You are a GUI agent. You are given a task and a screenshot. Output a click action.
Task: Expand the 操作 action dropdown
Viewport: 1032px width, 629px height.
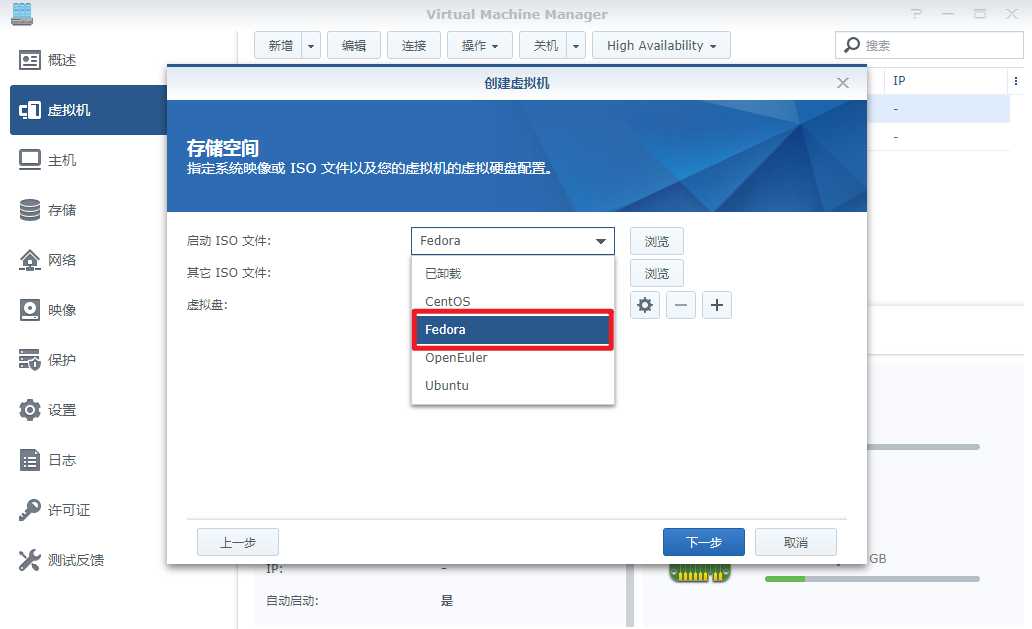(480, 45)
